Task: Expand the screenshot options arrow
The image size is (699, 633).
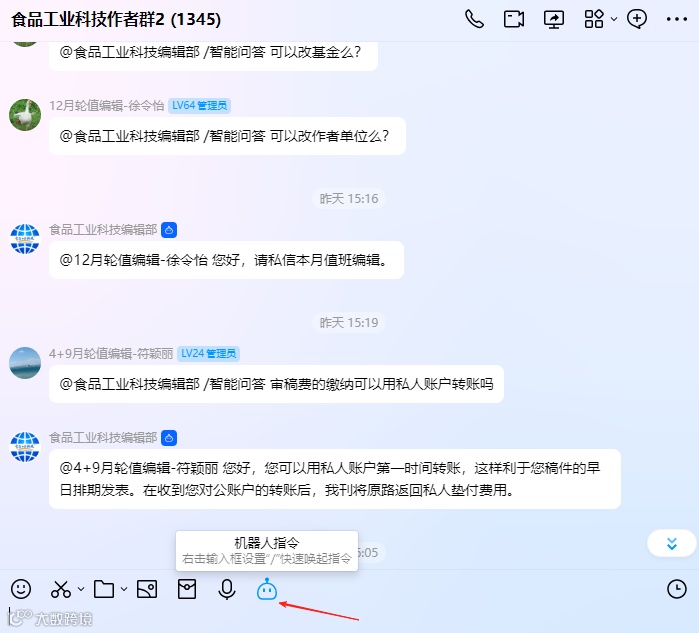Action: (81, 589)
